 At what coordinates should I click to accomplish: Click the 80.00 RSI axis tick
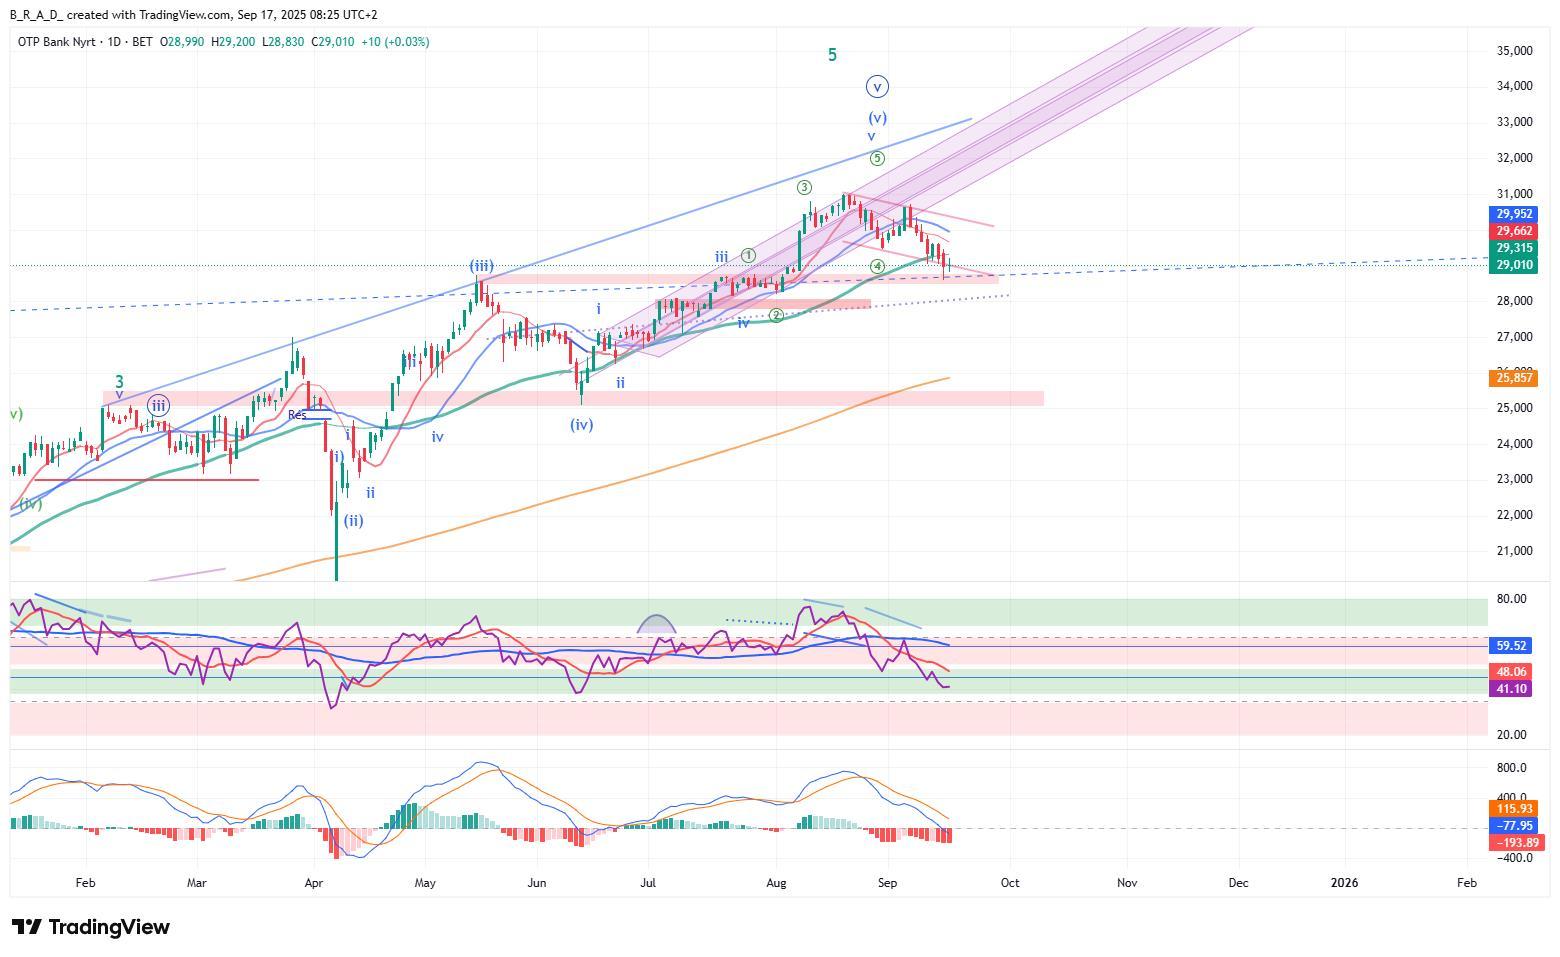tap(1511, 599)
